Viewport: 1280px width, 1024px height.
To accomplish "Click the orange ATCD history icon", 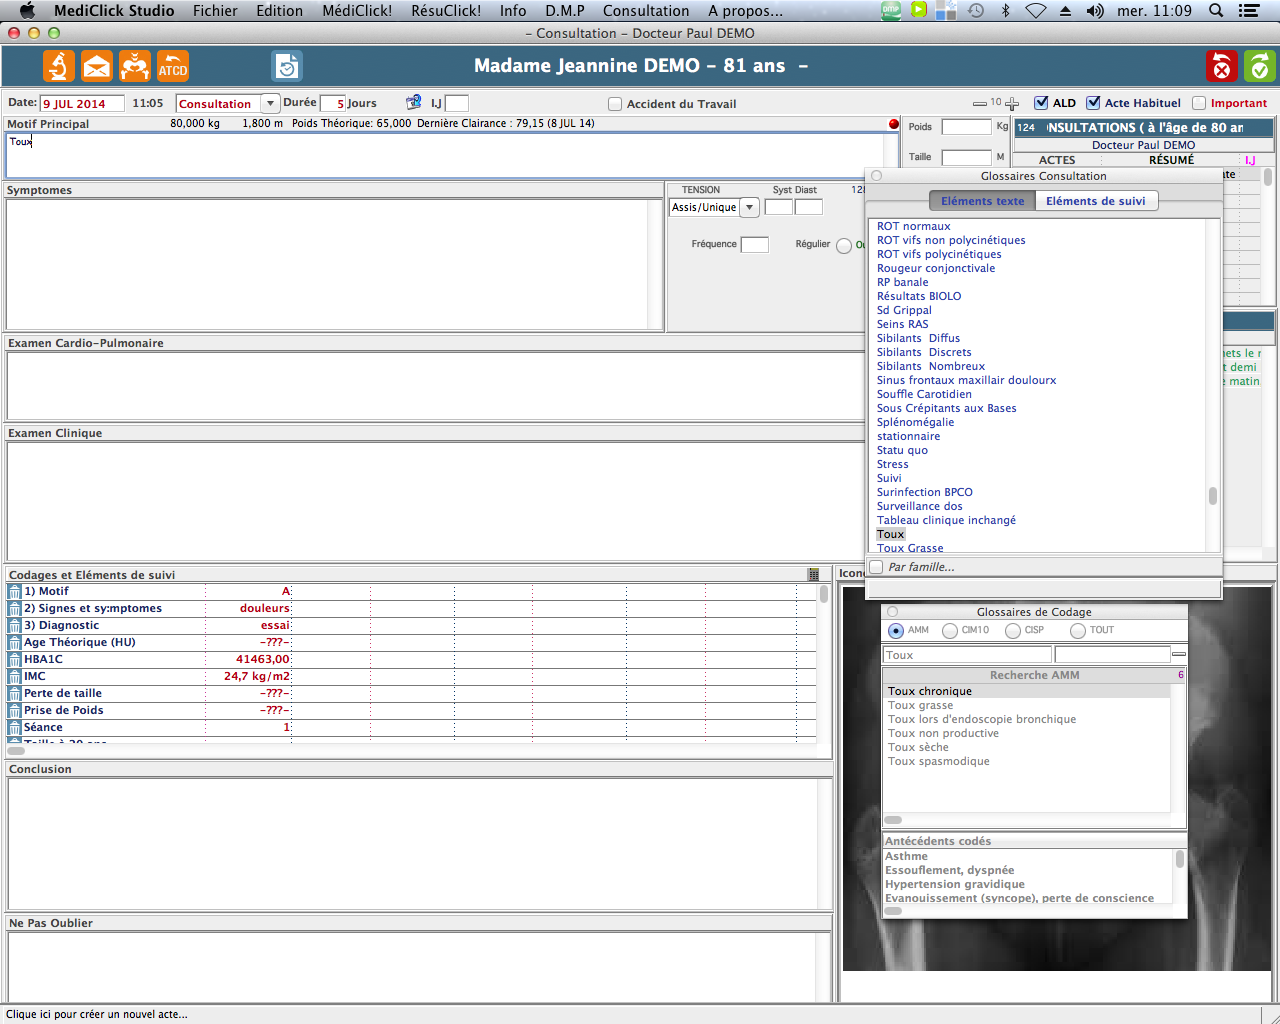I will point(173,67).
